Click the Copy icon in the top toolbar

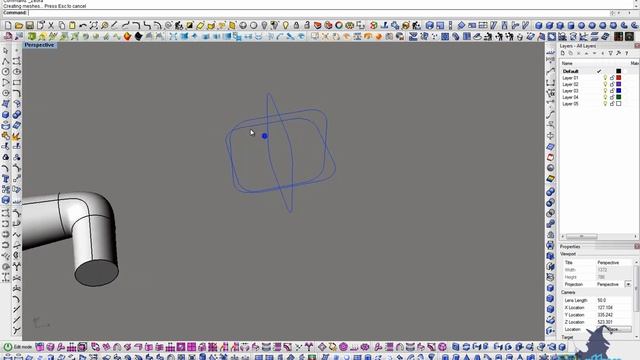[62, 25]
